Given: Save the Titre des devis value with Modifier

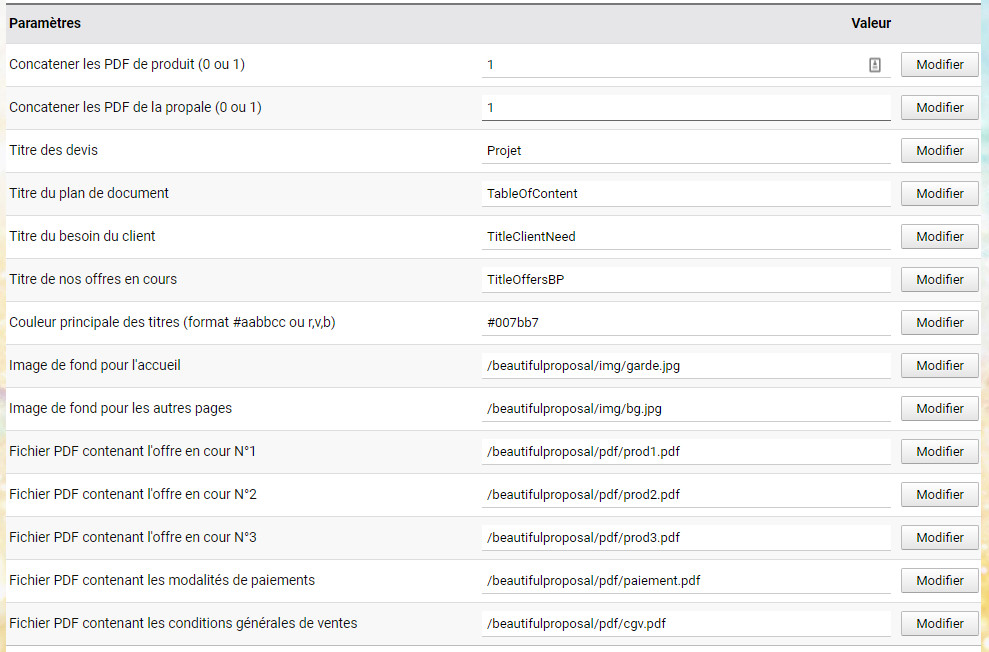Looking at the screenshot, I should (940, 150).
